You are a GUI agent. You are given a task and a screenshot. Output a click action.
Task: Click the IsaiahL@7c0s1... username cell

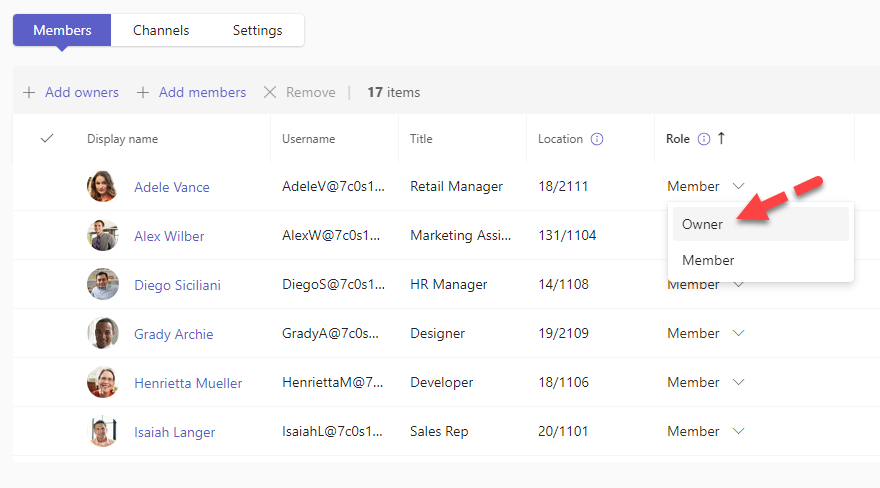[x=332, y=431]
